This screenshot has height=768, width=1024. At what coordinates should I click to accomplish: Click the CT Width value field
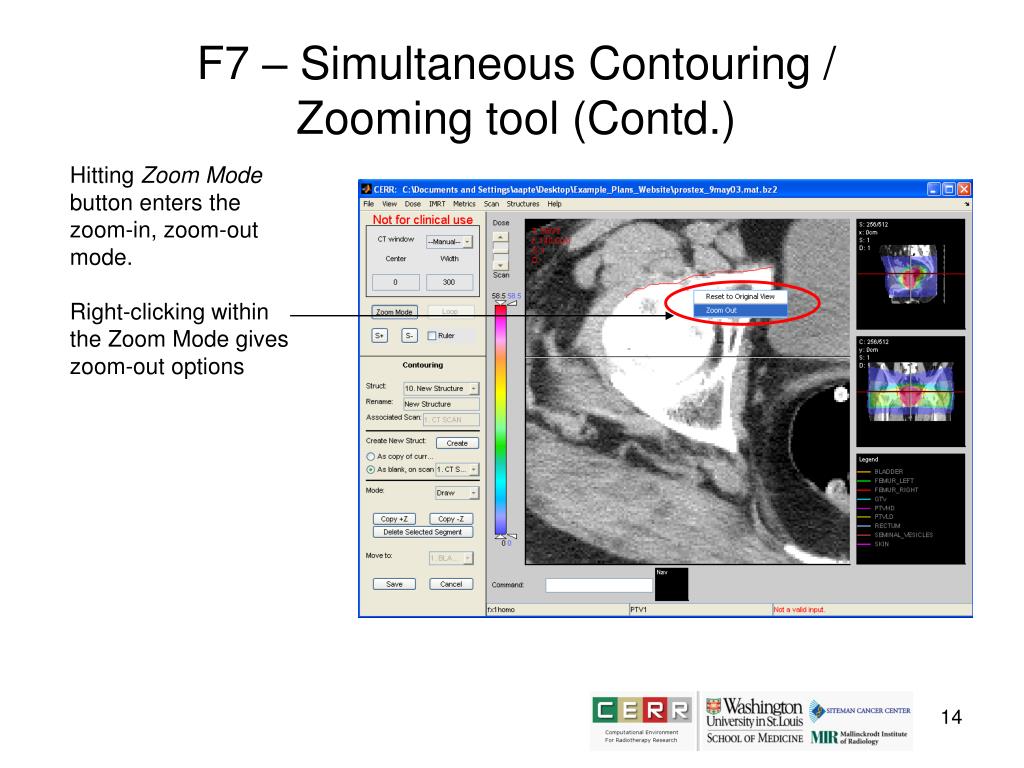449,282
